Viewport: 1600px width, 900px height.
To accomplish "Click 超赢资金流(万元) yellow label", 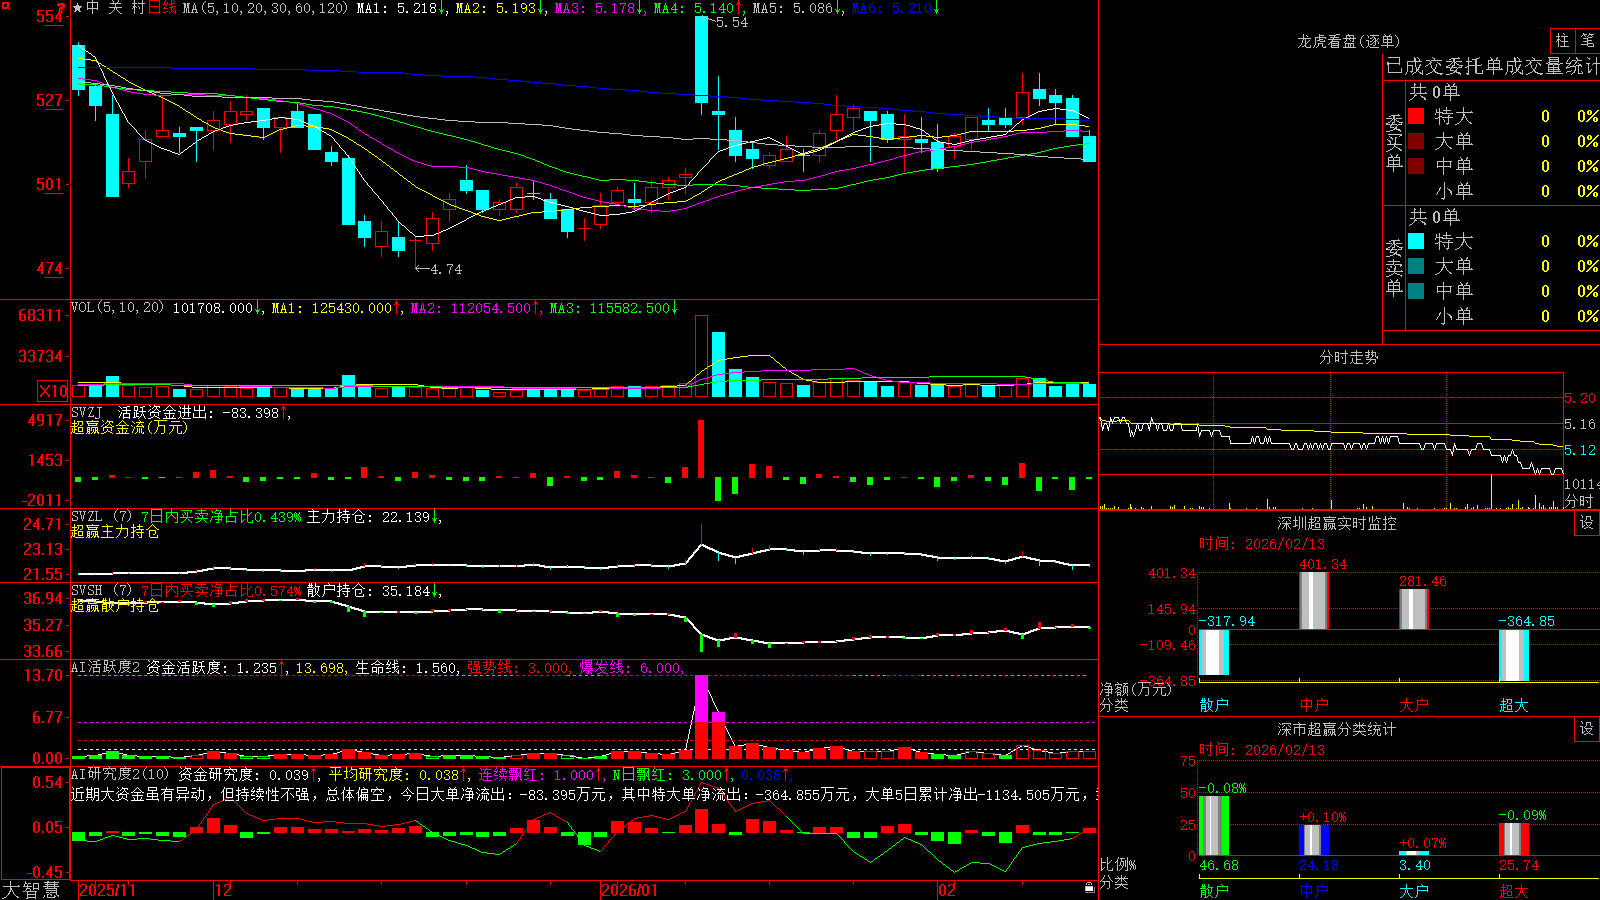I will tap(129, 427).
